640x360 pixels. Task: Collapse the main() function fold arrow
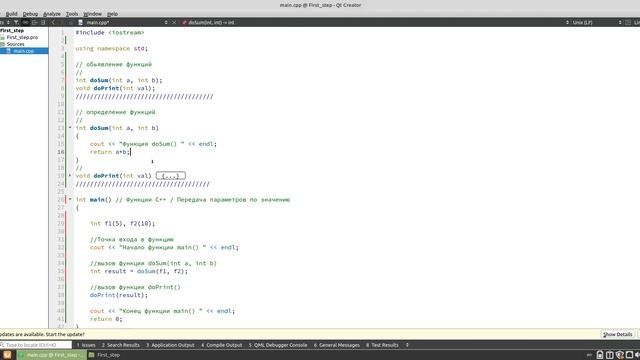point(70,200)
